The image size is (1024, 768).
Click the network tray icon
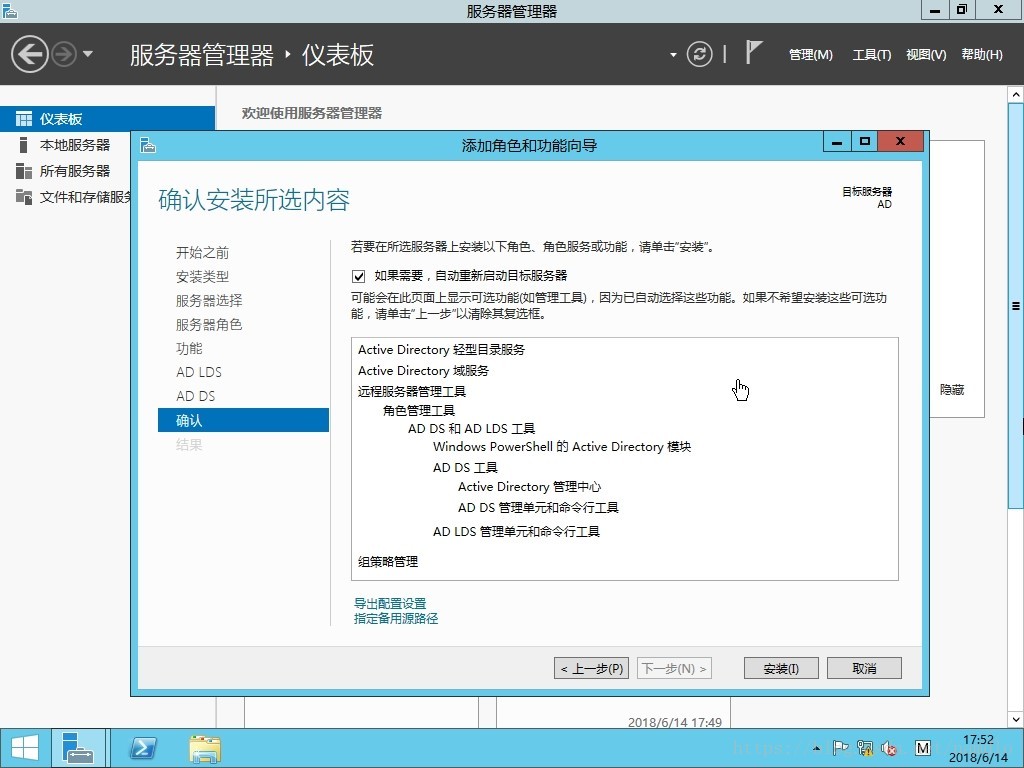pos(865,748)
